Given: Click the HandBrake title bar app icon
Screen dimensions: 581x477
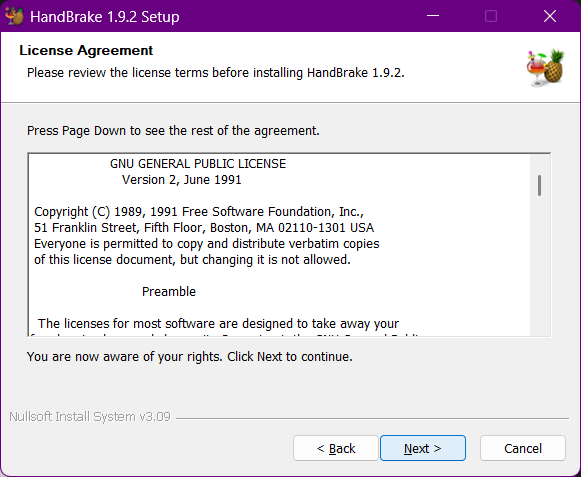Looking at the screenshot, I should (14, 16).
